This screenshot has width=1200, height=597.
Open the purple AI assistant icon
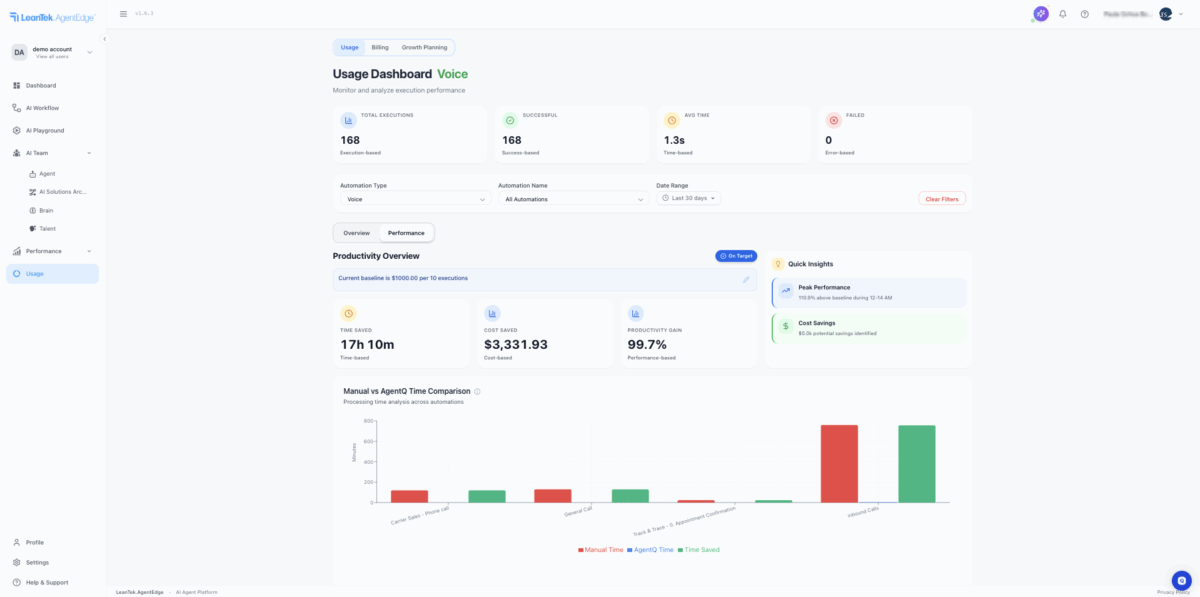[1041, 14]
